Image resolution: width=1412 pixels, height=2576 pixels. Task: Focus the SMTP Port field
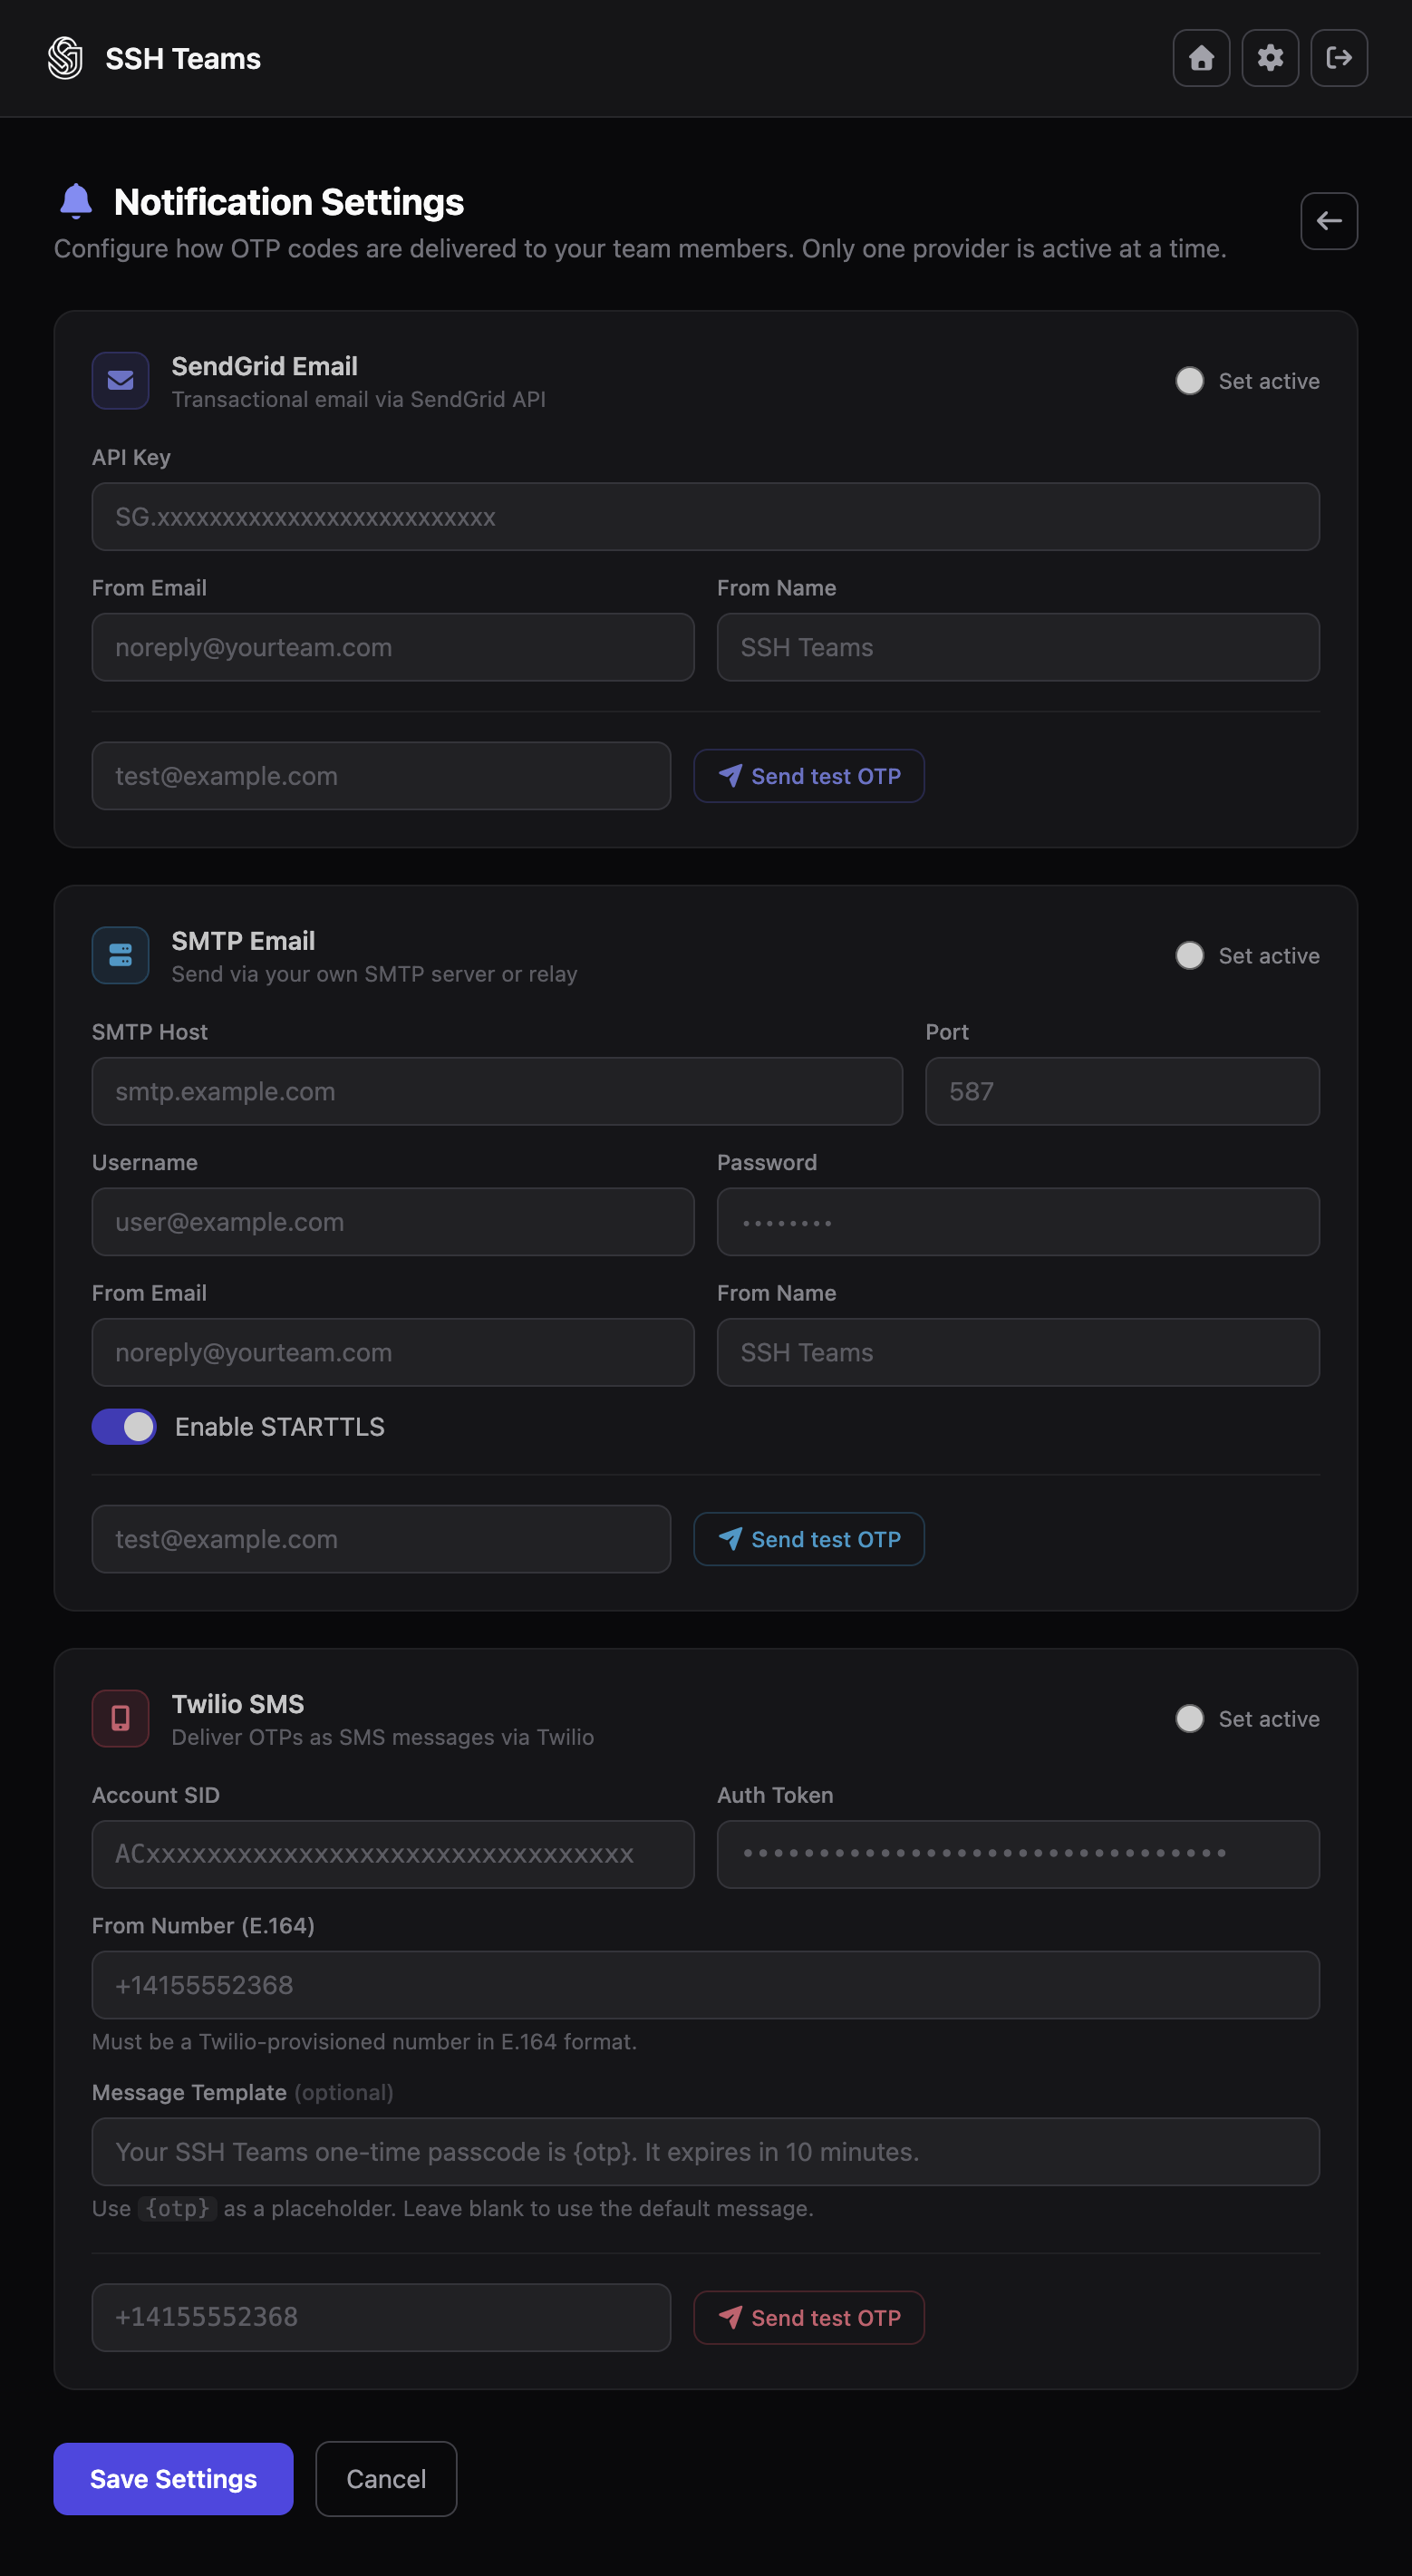(x=1122, y=1091)
